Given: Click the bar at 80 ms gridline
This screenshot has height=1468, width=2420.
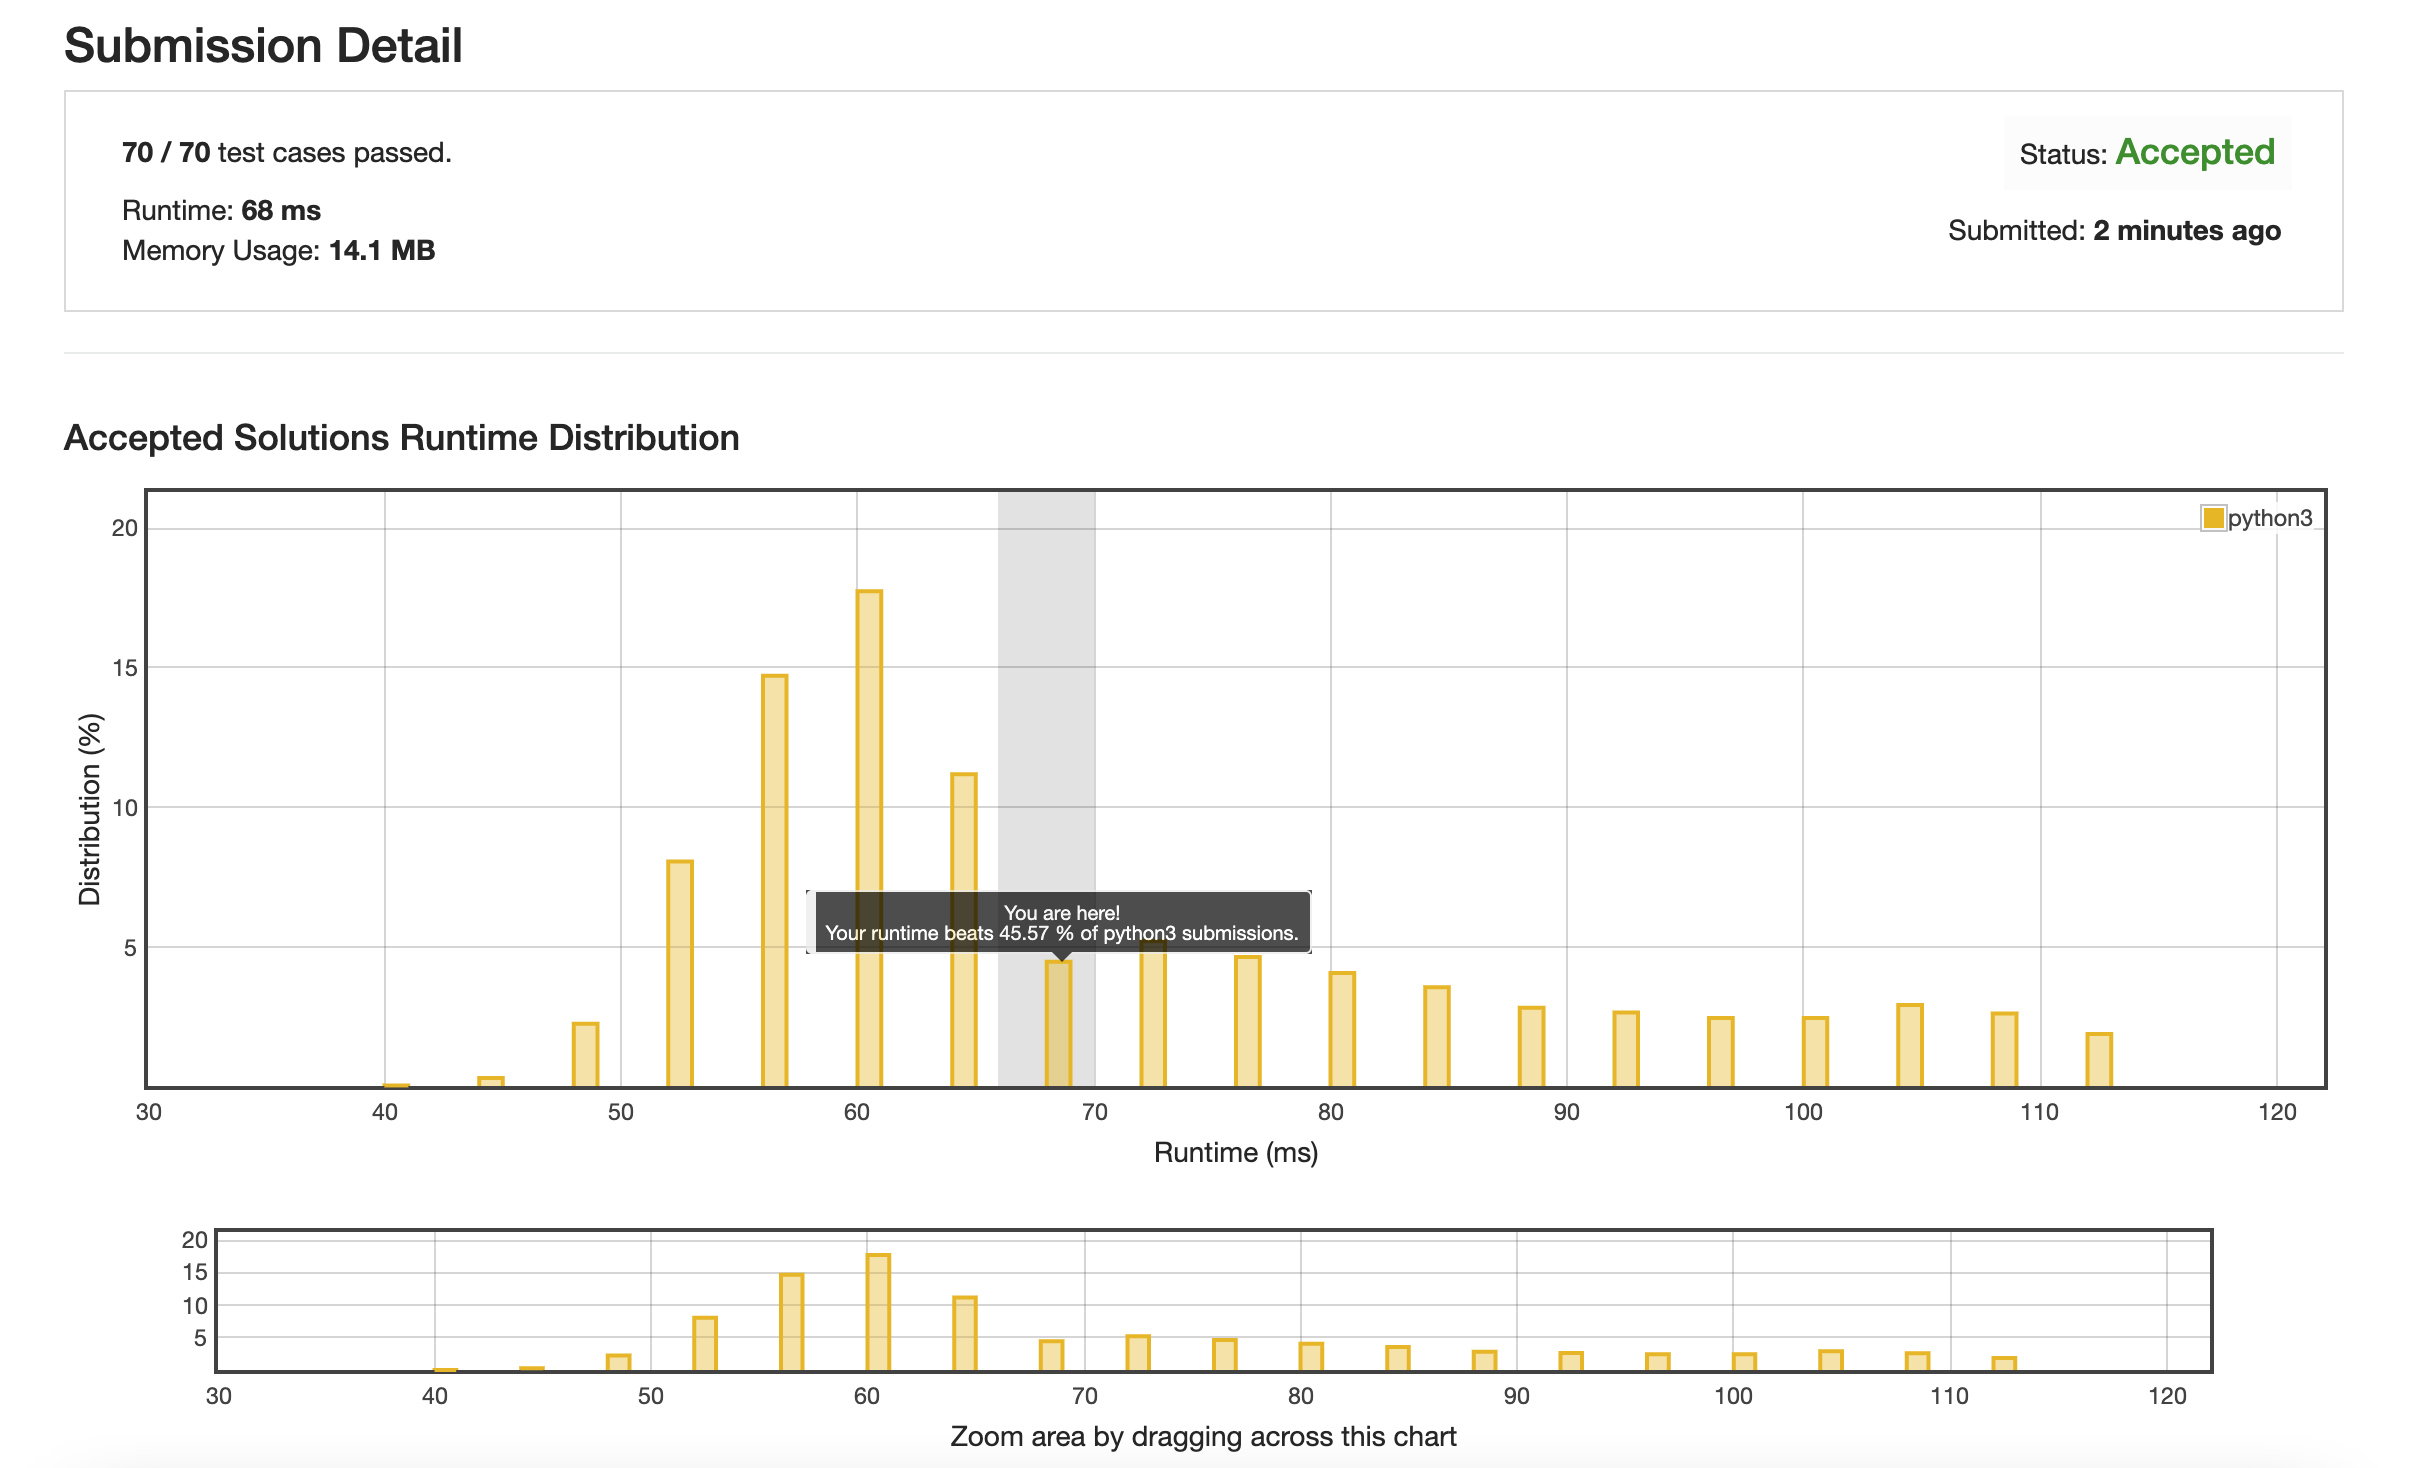Looking at the screenshot, I should (x=1342, y=1030).
